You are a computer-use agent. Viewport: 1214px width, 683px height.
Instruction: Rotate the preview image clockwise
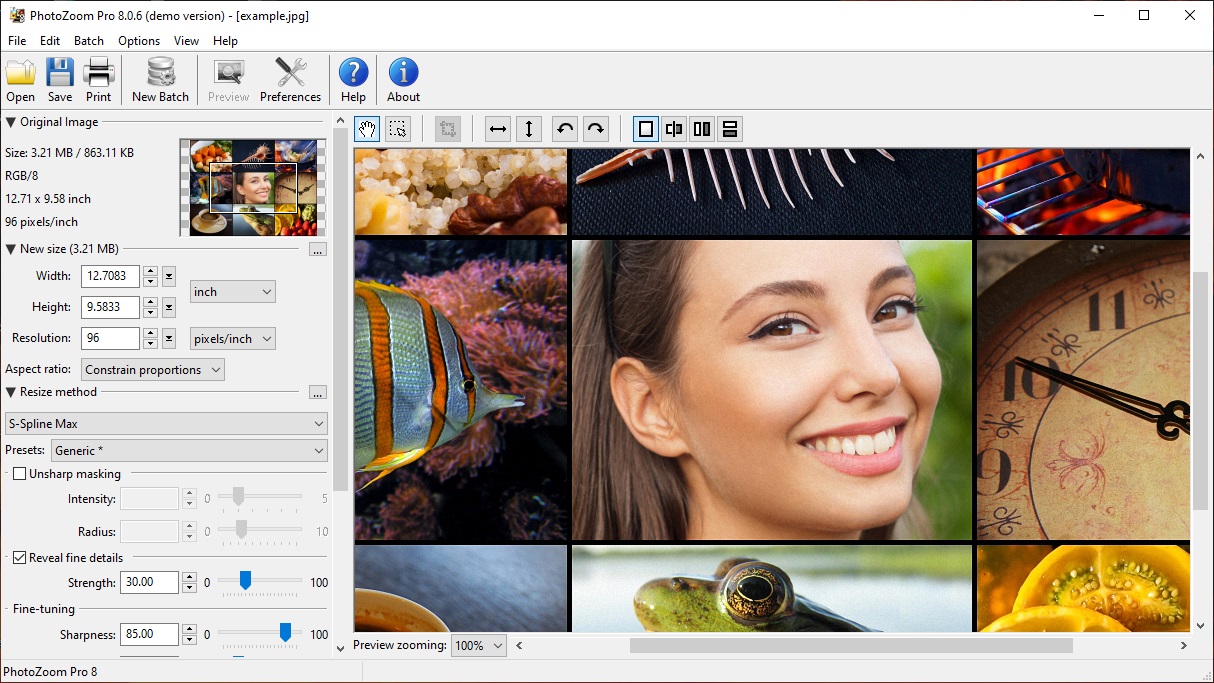(x=594, y=128)
